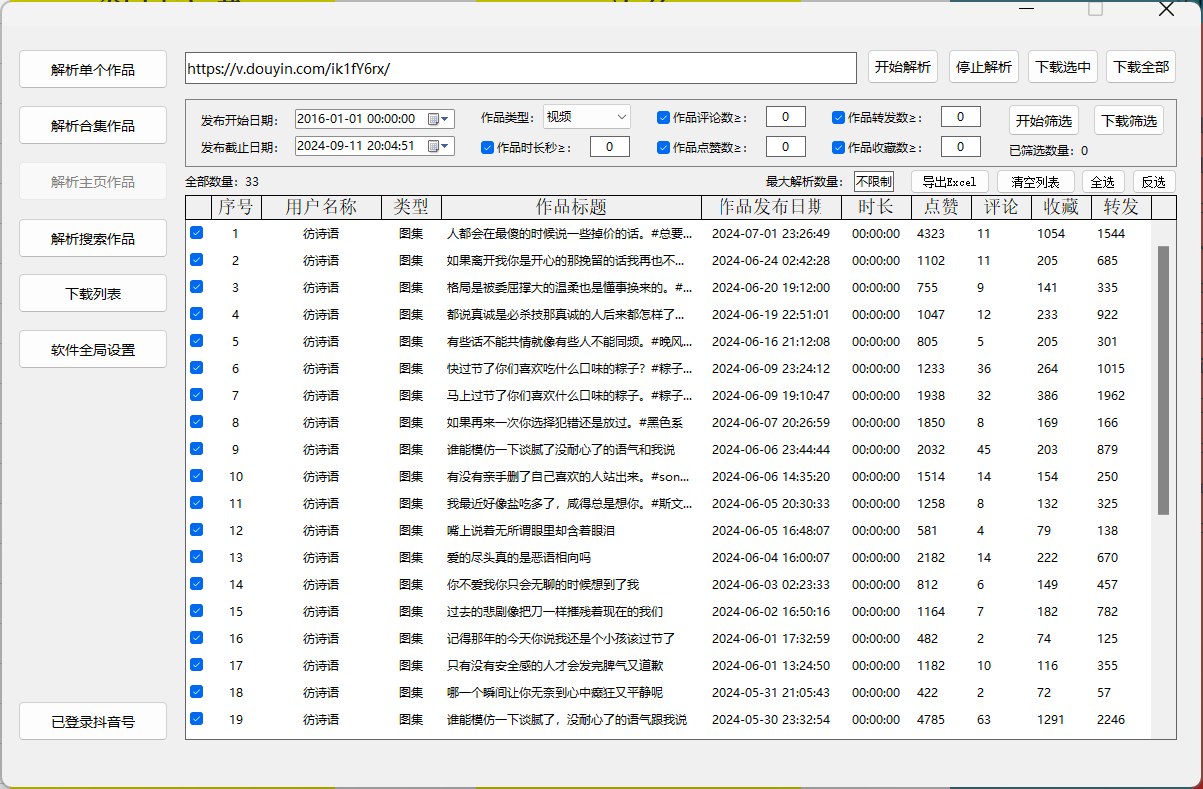The image size is (1203, 789).
Task: Select 解析搜索作品 in sidebar
Action: 93,239
